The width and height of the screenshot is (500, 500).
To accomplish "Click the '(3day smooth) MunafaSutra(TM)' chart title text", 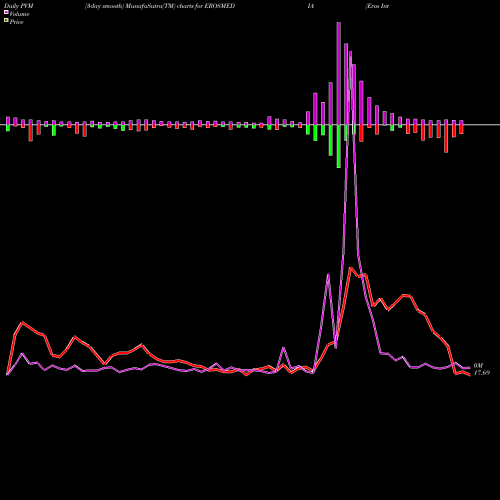I will coord(130,6).
